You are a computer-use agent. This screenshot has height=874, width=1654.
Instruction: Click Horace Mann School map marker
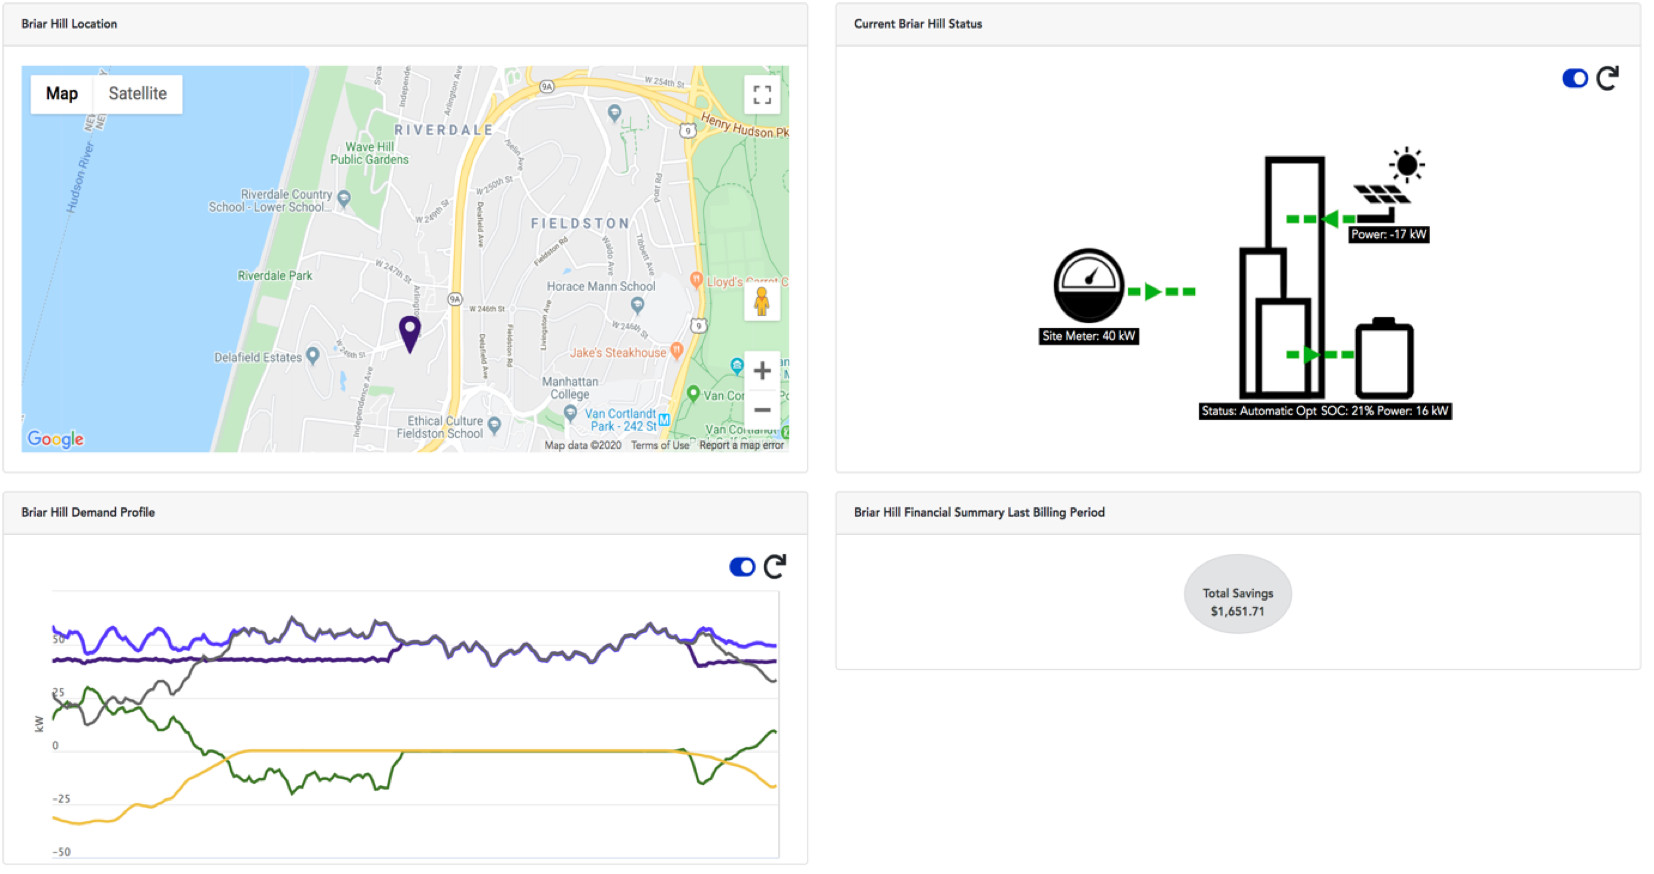637,305
